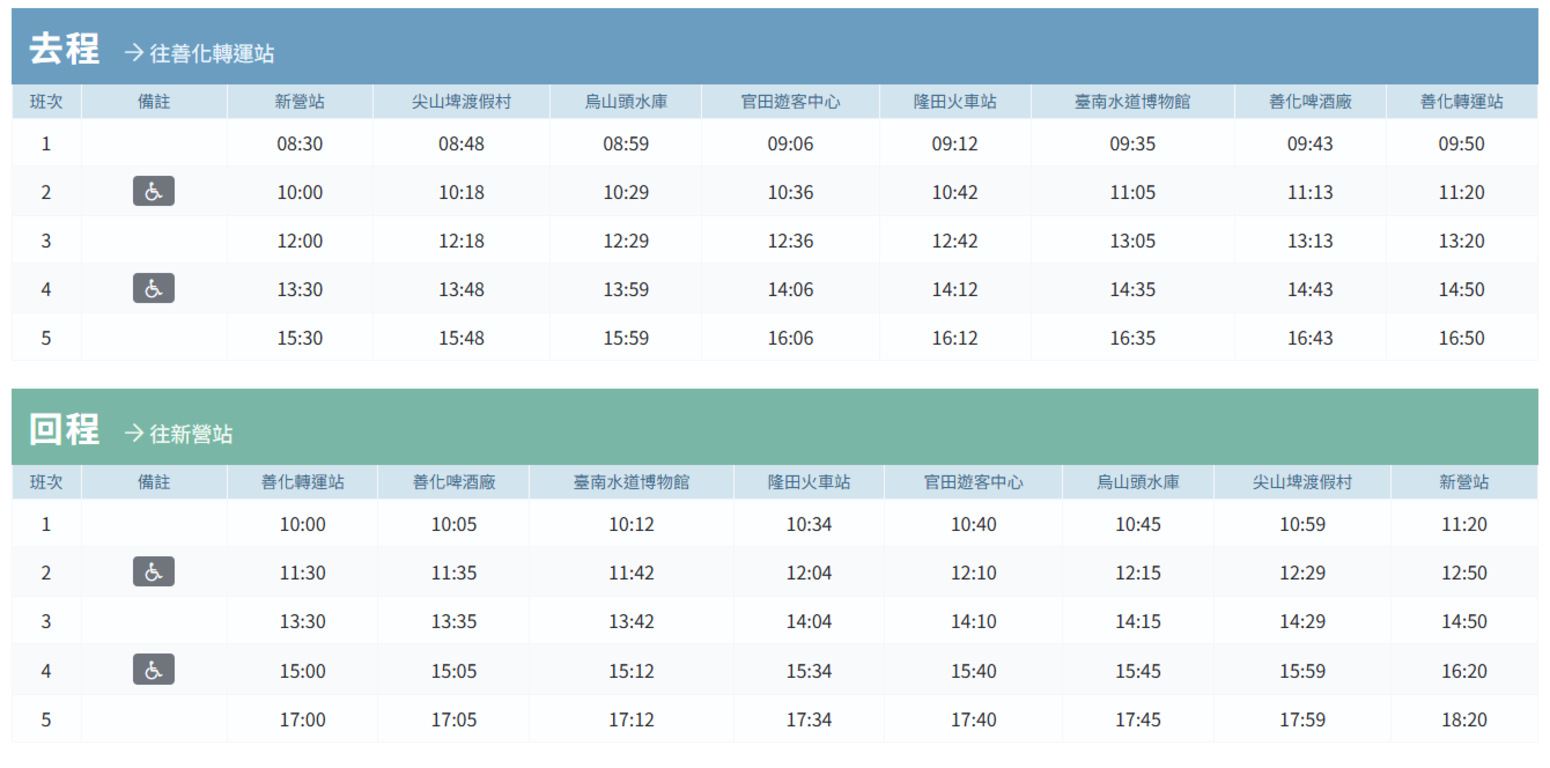Image resolution: width=1550 pixels, height=768 pixels.
Task: Click the 18:20 final arrival time
Action: (1463, 720)
